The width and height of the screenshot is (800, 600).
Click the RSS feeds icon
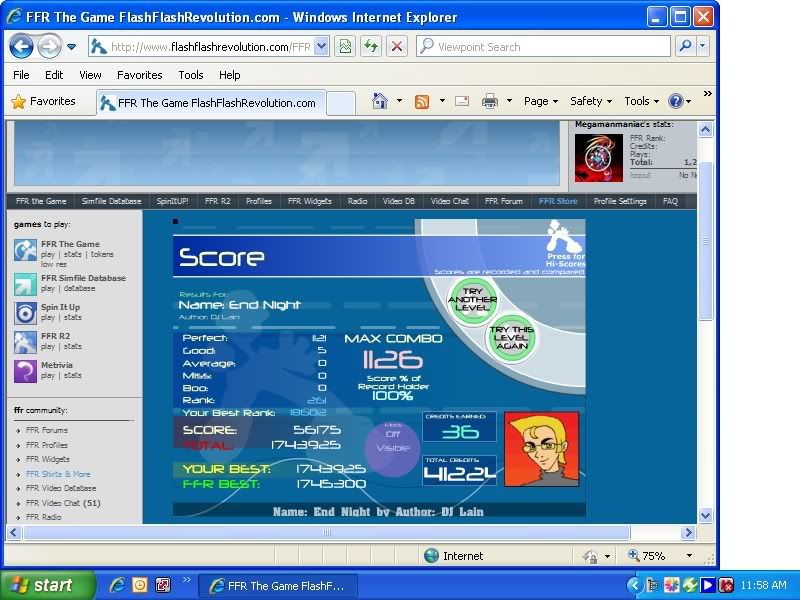tap(422, 101)
